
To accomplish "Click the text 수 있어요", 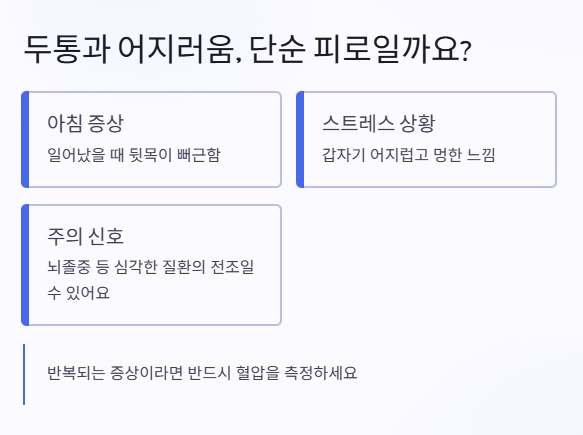I will tap(78, 293).
